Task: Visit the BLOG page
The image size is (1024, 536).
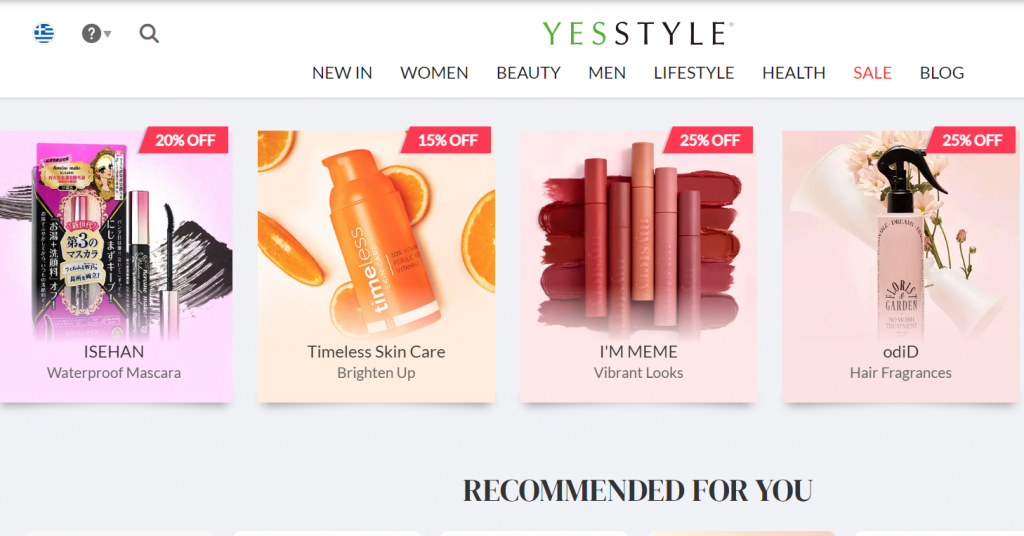Action: (x=942, y=72)
